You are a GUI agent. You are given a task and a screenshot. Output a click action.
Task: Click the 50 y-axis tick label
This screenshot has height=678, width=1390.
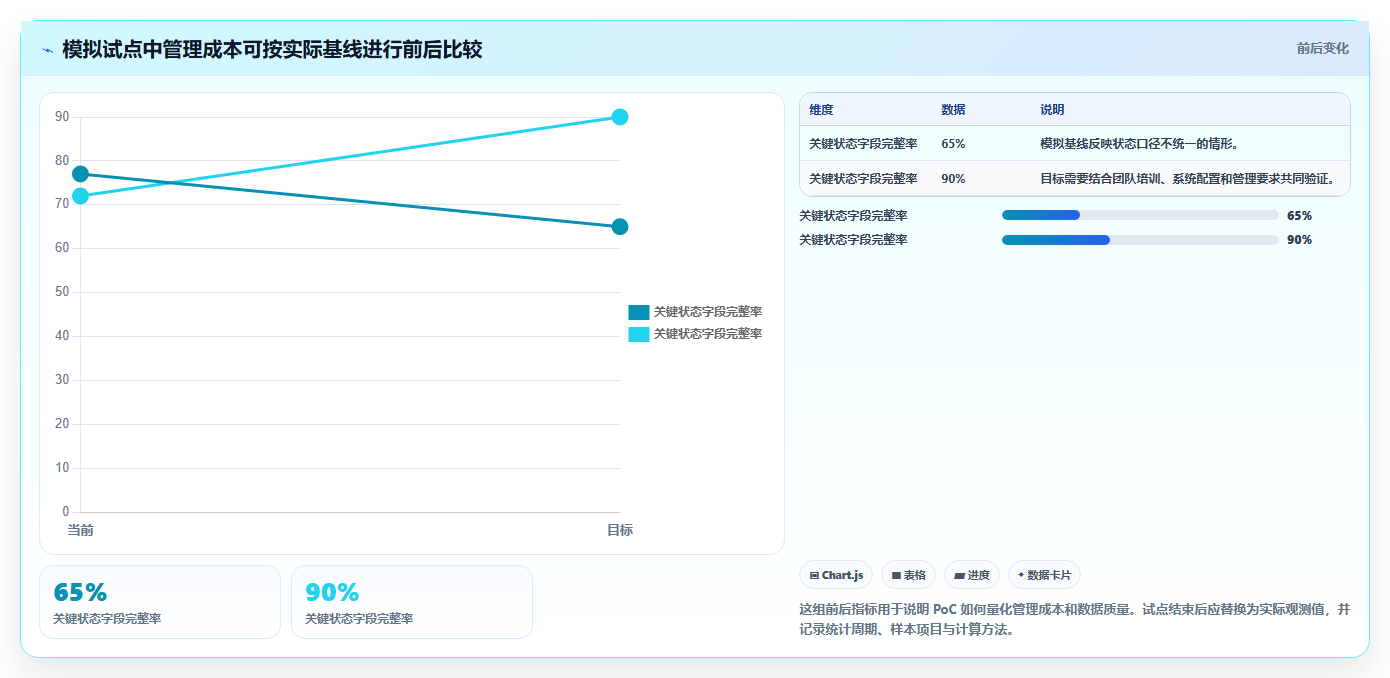pyautogui.click(x=62, y=292)
